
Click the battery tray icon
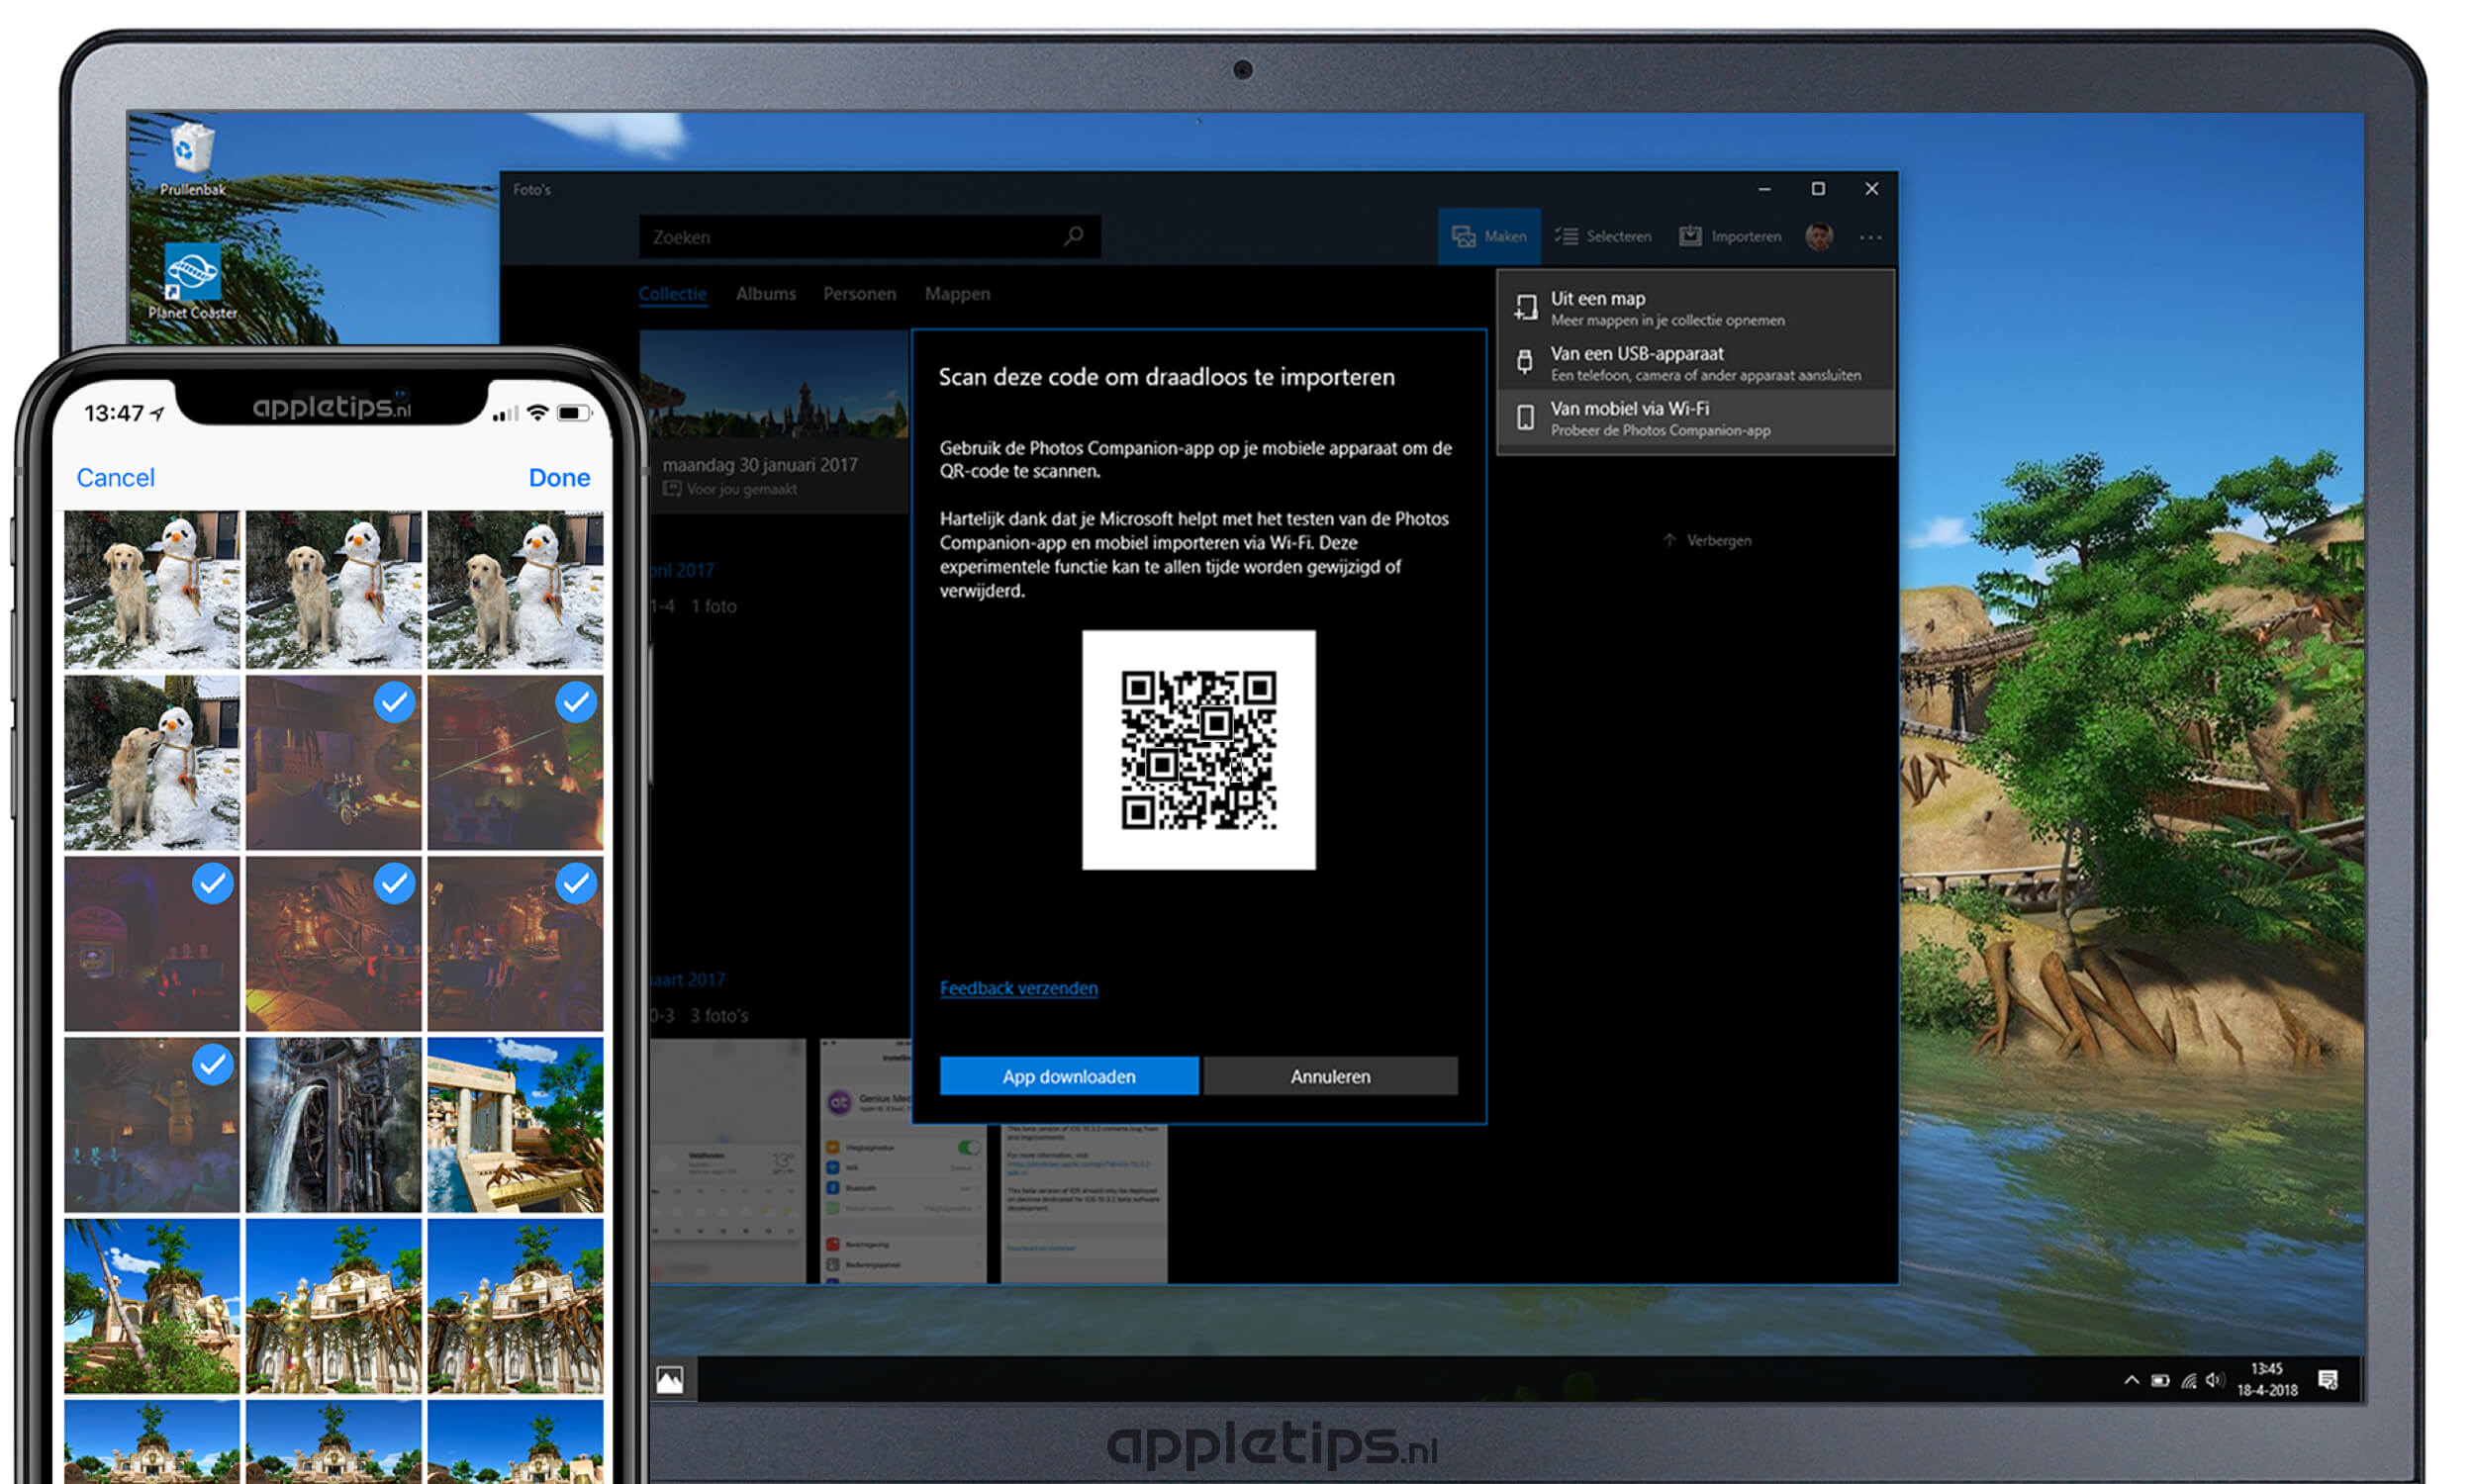click(2160, 1381)
